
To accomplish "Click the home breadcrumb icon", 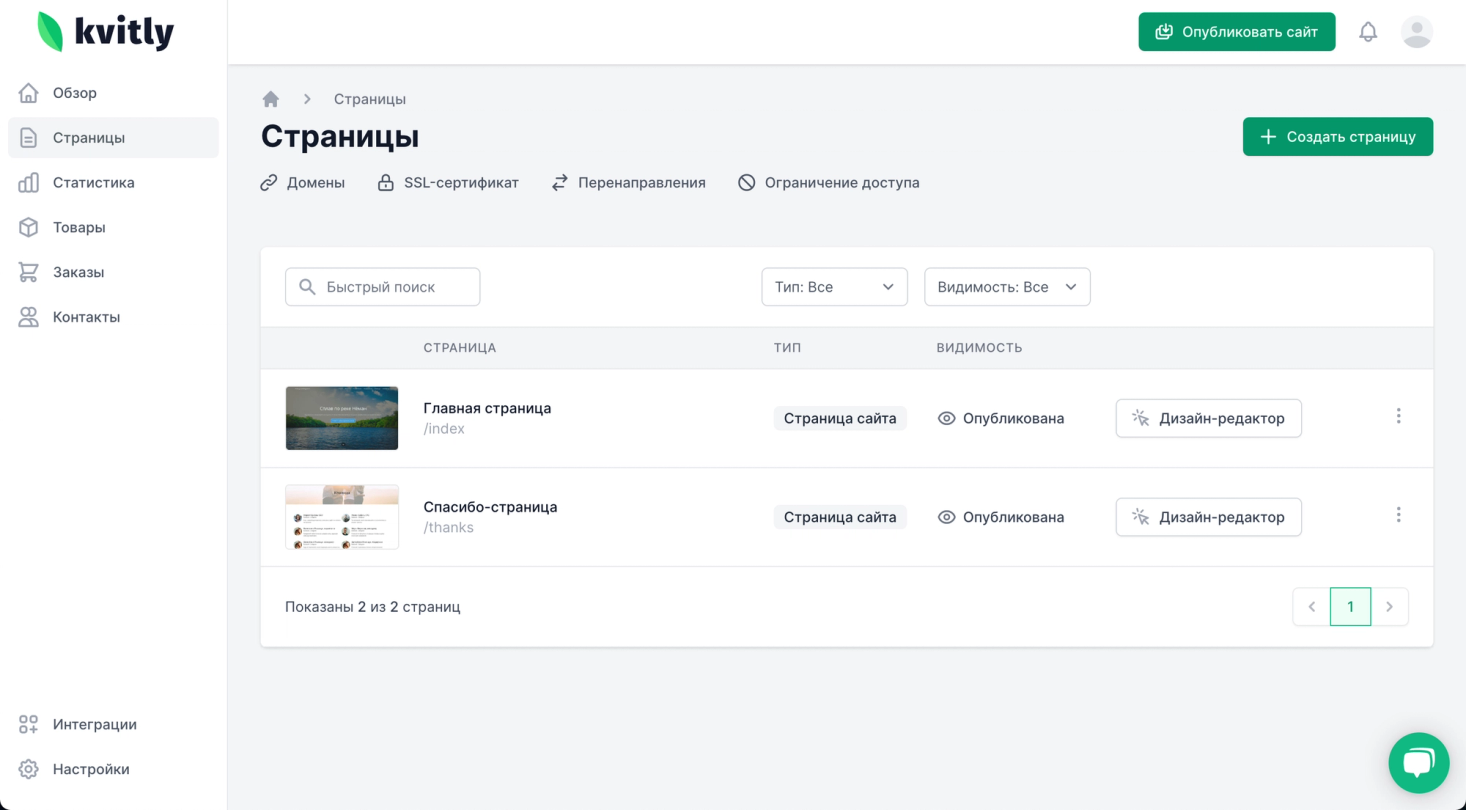I will (270, 99).
